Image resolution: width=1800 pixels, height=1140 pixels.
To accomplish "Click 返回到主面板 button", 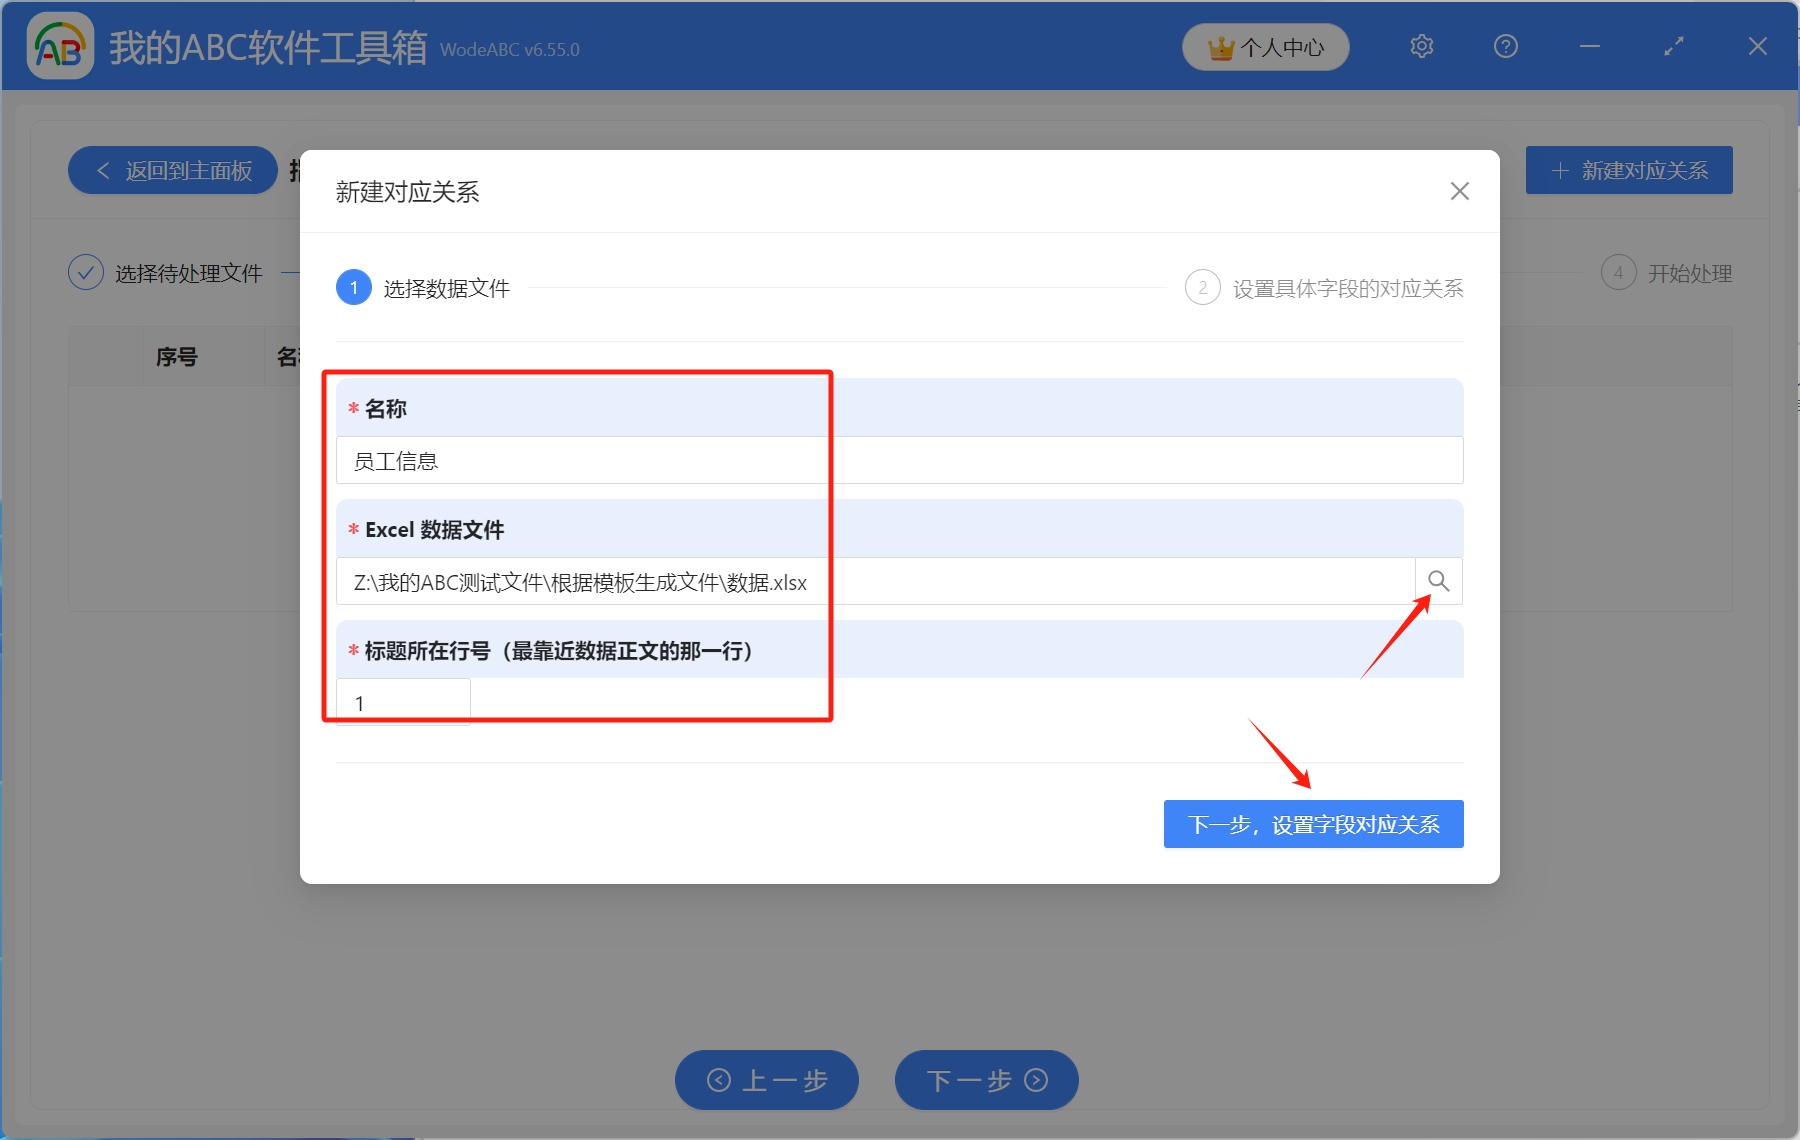I will click(172, 170).
